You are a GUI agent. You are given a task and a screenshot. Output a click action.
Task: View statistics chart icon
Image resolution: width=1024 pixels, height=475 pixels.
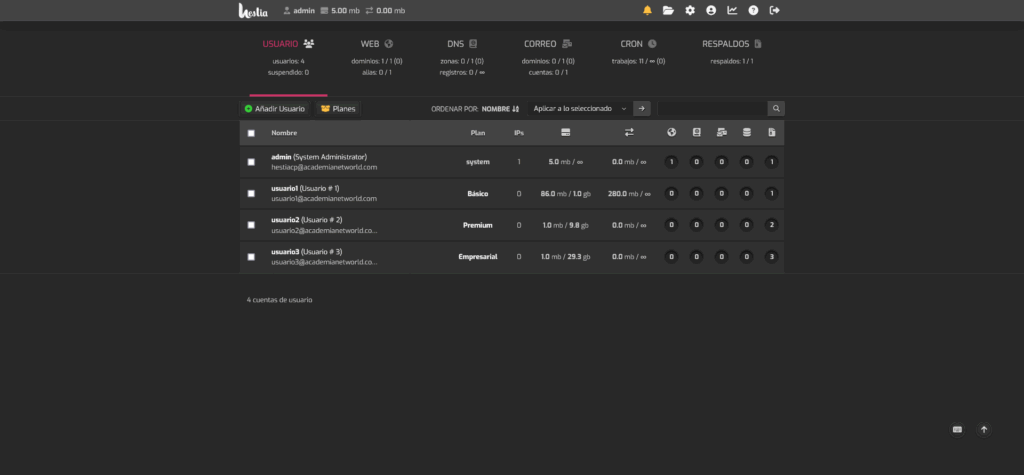tap(732, 10)
